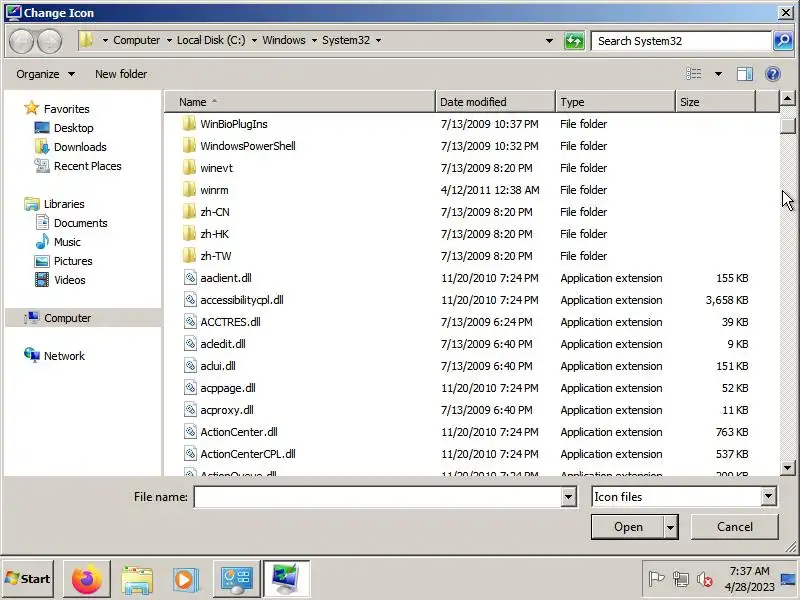Select the WinBioPlugIns folder icon
Image resolution: width=800 pixels, height=600 pixels.
[189, 123]
